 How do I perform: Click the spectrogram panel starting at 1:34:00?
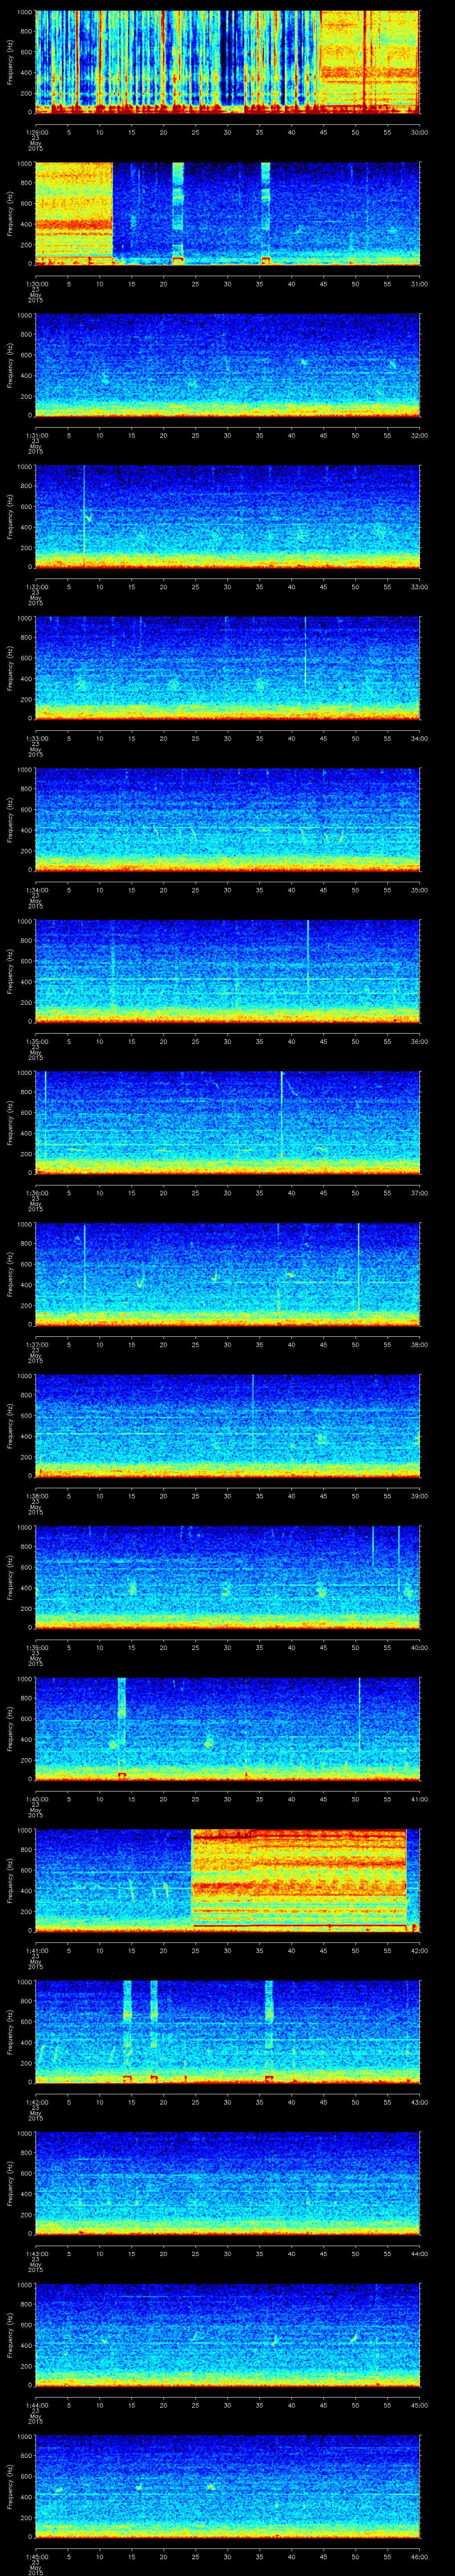tap(228, 821)
